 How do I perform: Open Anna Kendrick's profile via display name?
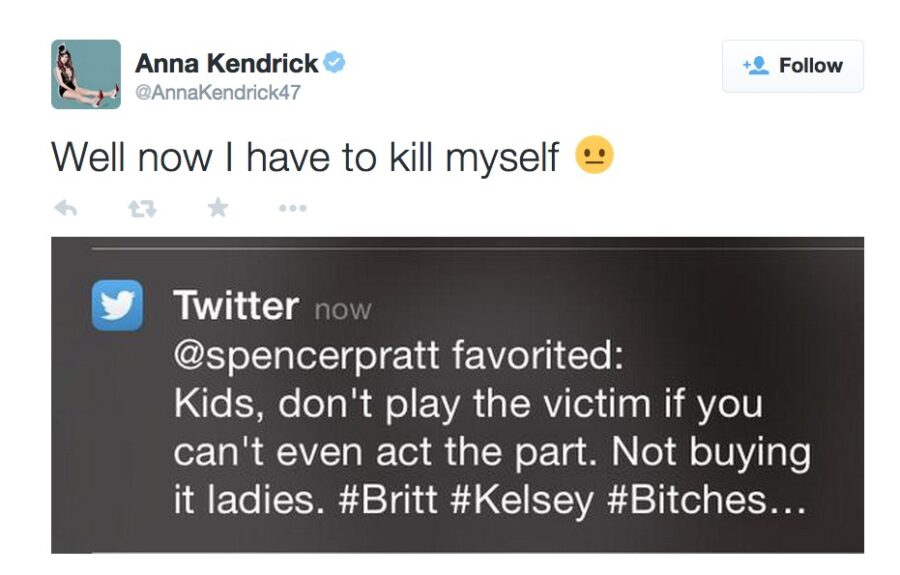226,64
